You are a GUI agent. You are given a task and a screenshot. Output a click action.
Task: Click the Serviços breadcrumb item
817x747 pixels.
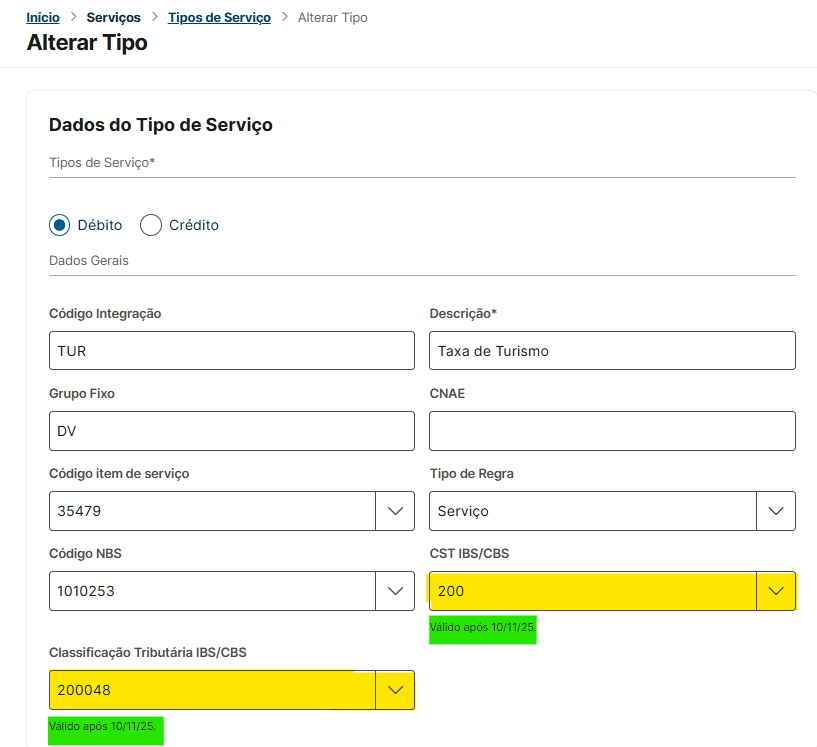(x=114, y=18)
